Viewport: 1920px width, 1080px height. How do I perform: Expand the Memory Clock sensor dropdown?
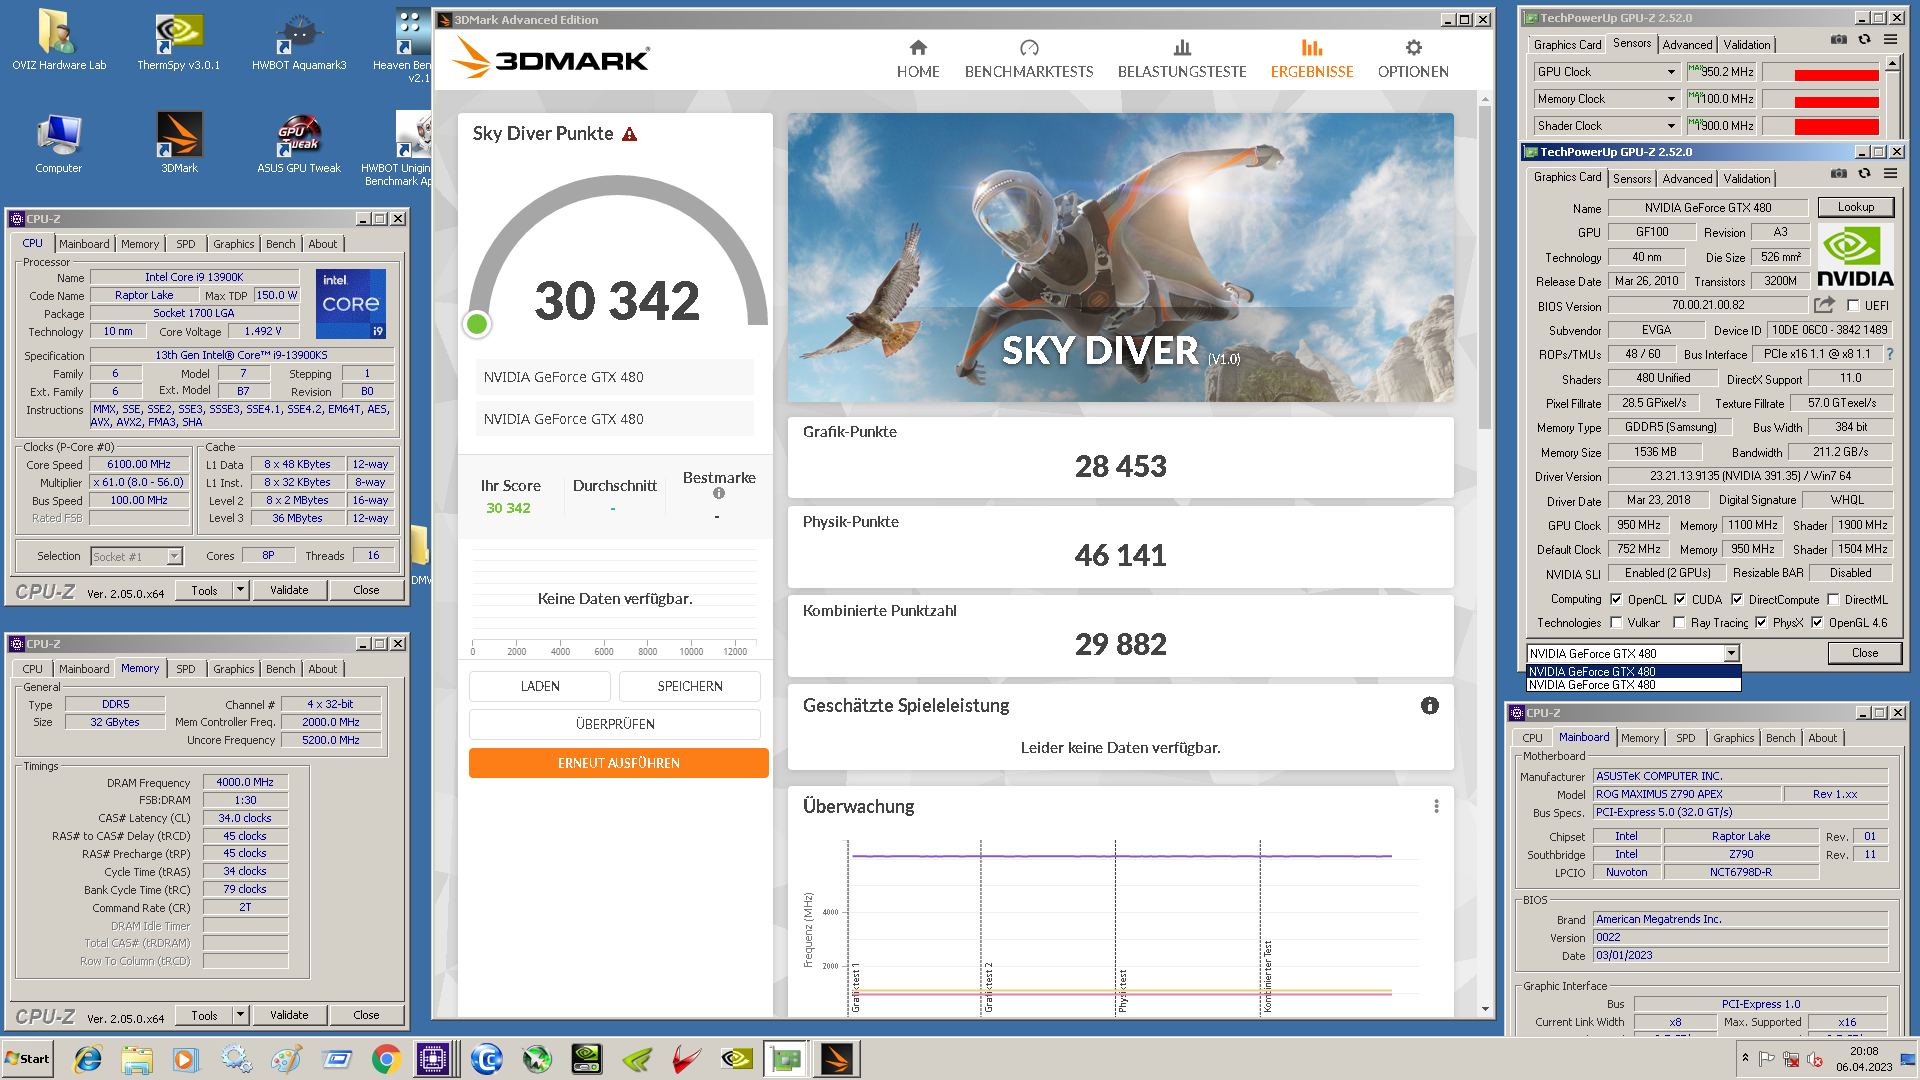tap(1671, 99)
